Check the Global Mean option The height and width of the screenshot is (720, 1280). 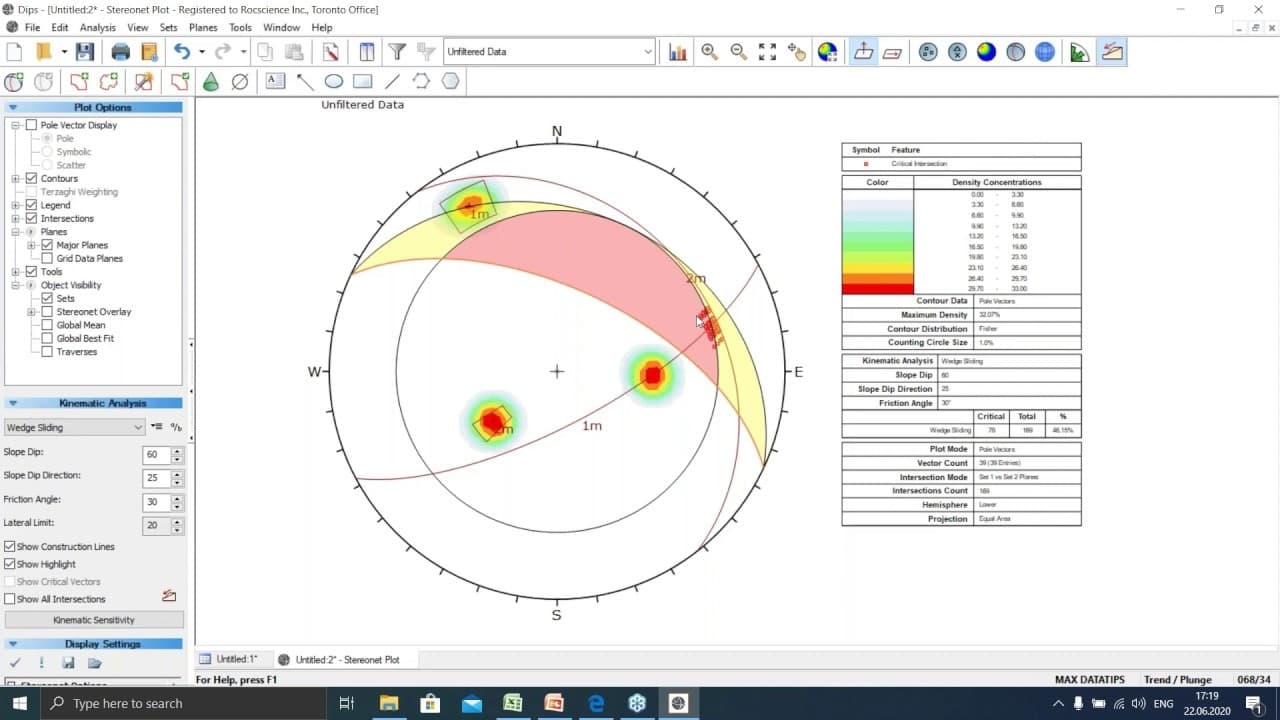pyautogui.click(x=47, y=325)
